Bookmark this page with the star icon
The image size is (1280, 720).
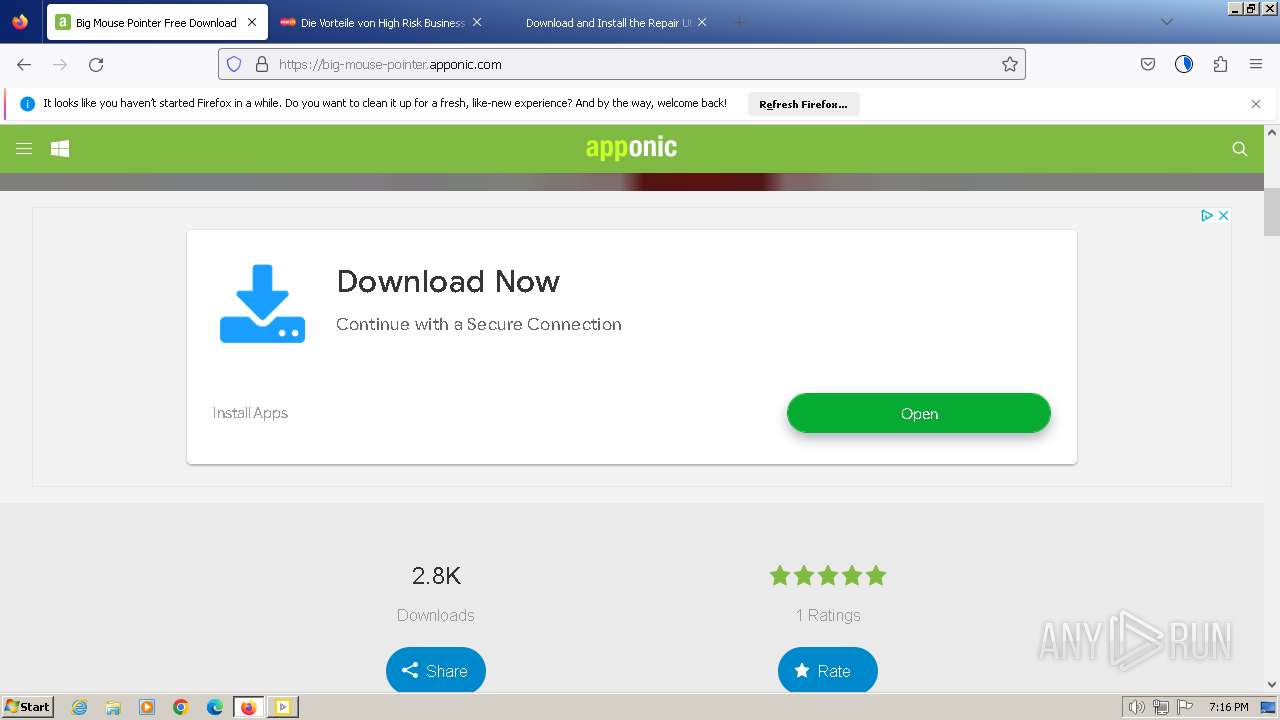click(x=1010, y=64)
